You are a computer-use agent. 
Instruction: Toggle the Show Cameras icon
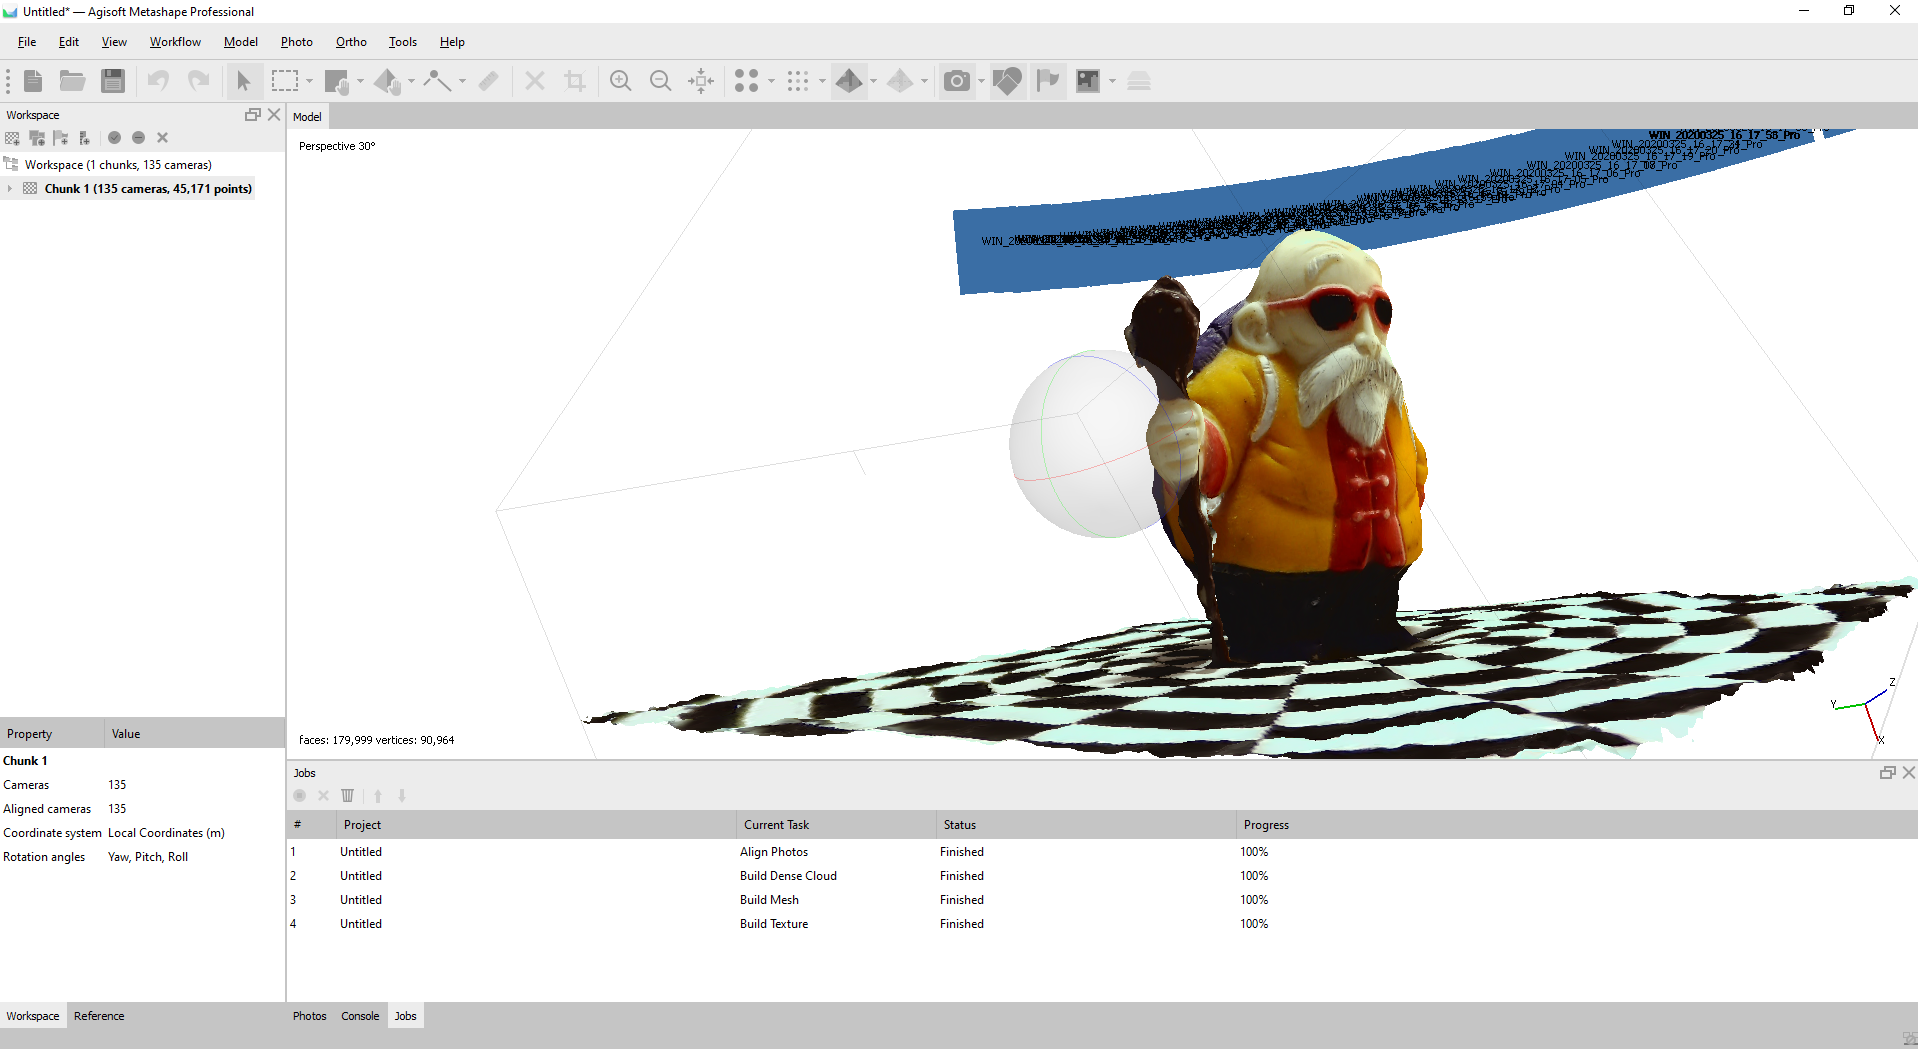point(957,81)
